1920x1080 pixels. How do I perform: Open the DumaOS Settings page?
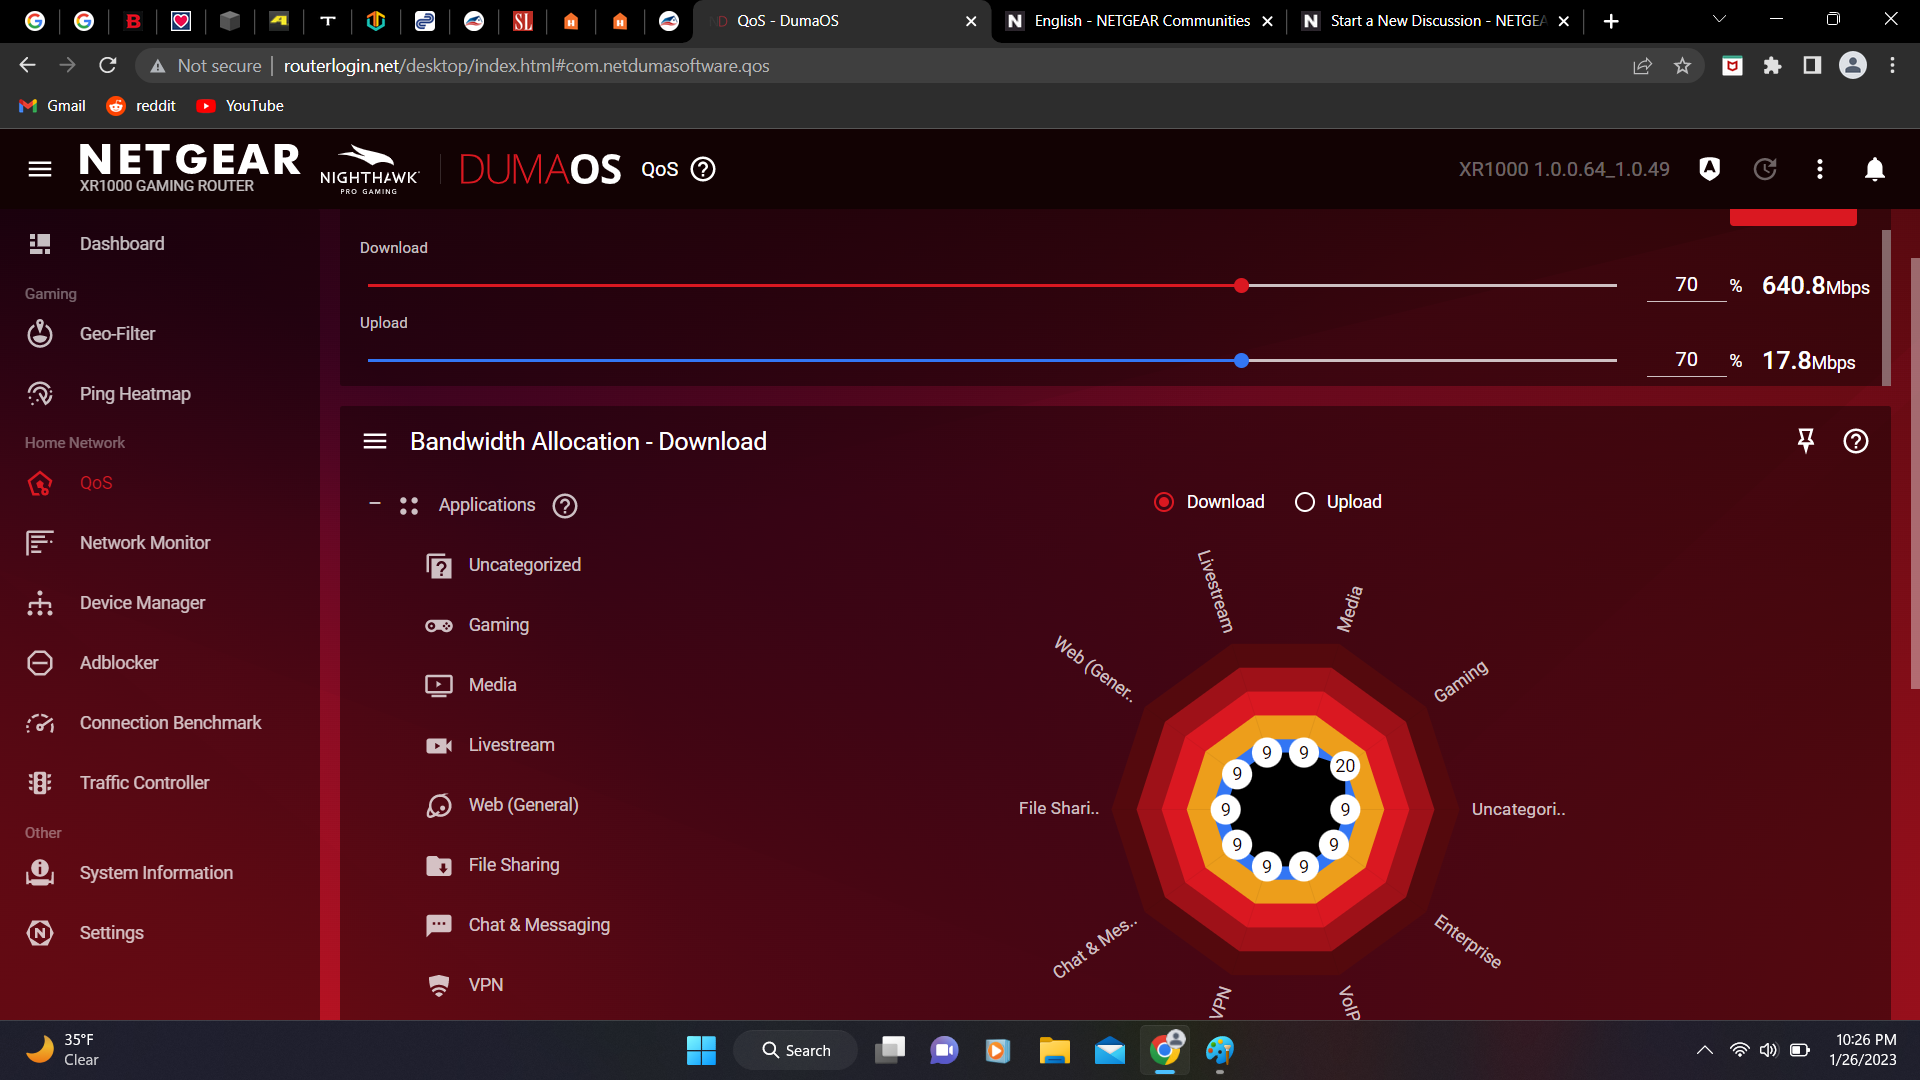(x=112, y=932)
